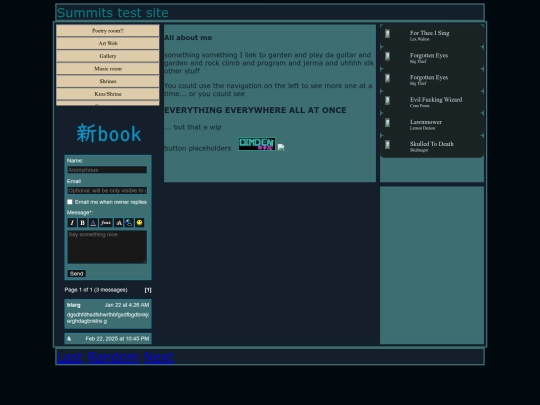Viewport: 540px width, 405px height.
Task: Select the For Thee I Sing track
Action: [x=432, y=35]
